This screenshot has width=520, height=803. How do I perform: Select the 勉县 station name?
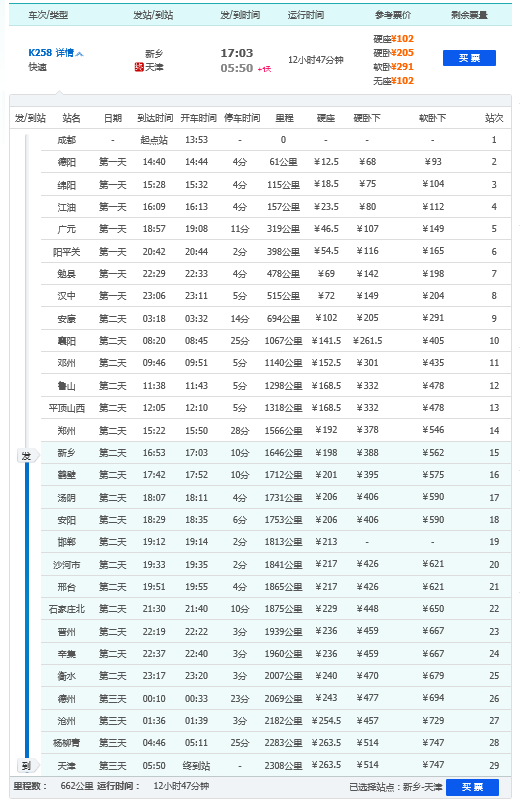[x=67, y=274]
